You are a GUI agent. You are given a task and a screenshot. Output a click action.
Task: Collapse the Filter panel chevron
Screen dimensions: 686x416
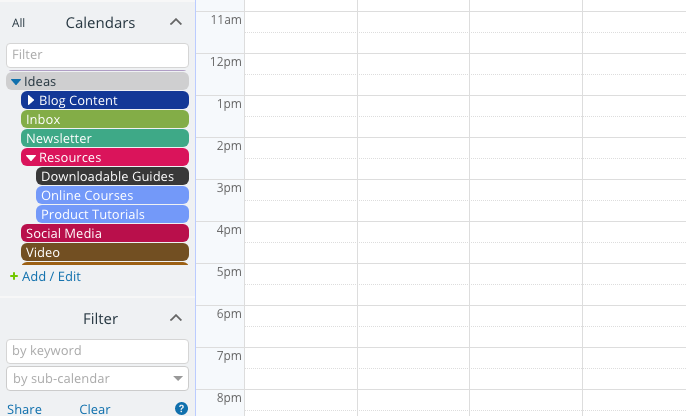pyautogui.click(x=176, y=318)
